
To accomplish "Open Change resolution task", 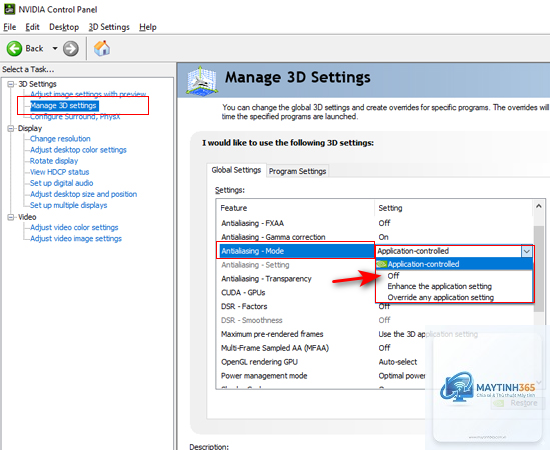I will tap(60, 139).
